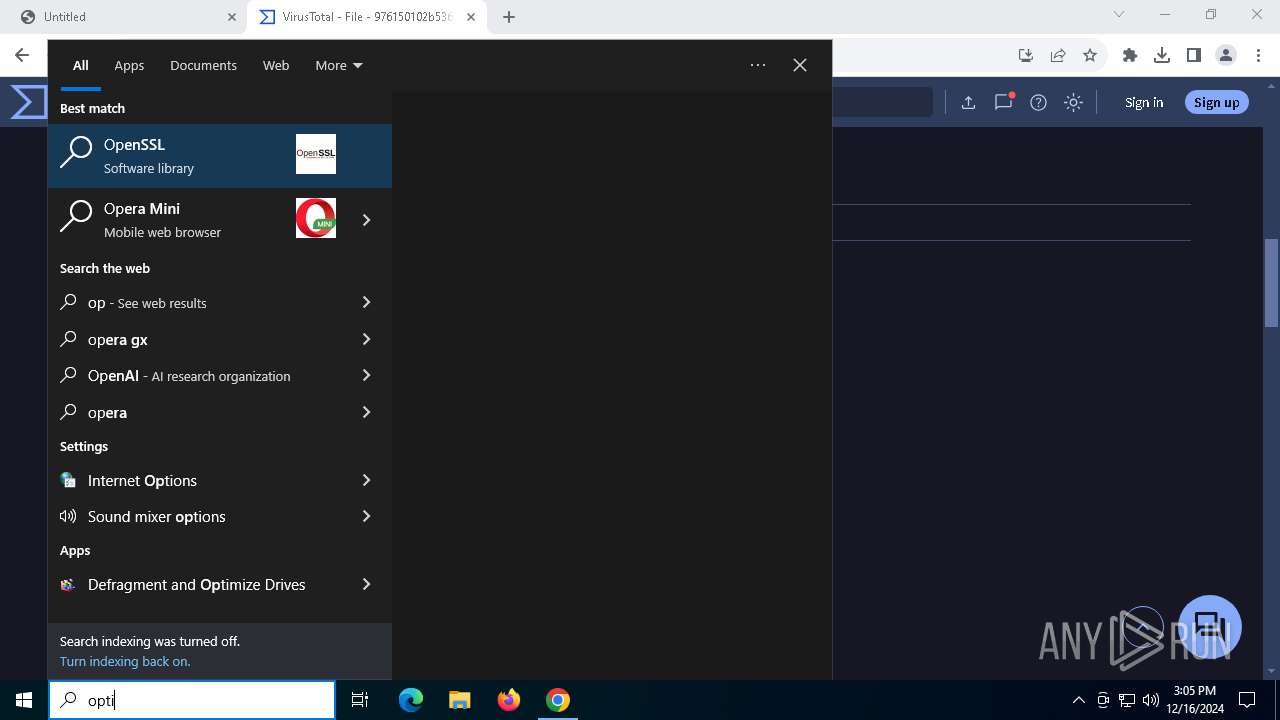Viewport: 1280px width, 720px height.
Task: Expand the Sound mixer options arrow
Action: [x=366, y=516]
